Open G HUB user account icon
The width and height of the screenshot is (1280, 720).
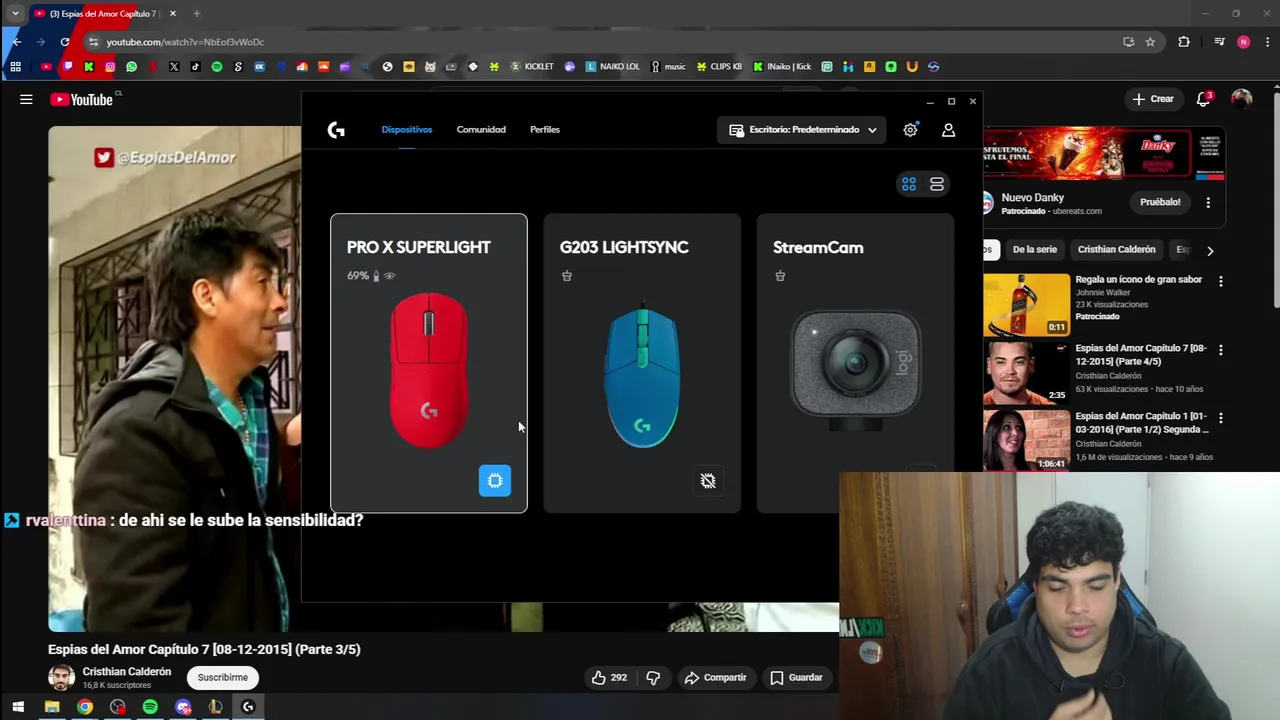(x=948, y=130)
